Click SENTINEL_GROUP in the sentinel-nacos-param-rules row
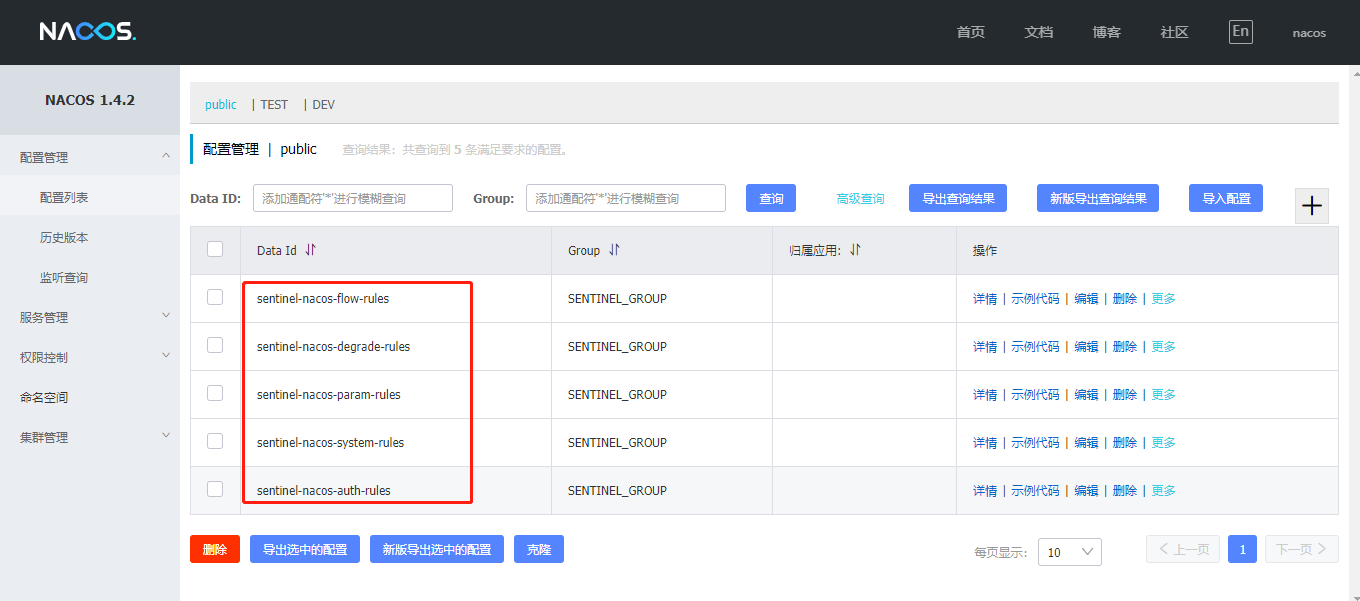 tap(617, 394)
